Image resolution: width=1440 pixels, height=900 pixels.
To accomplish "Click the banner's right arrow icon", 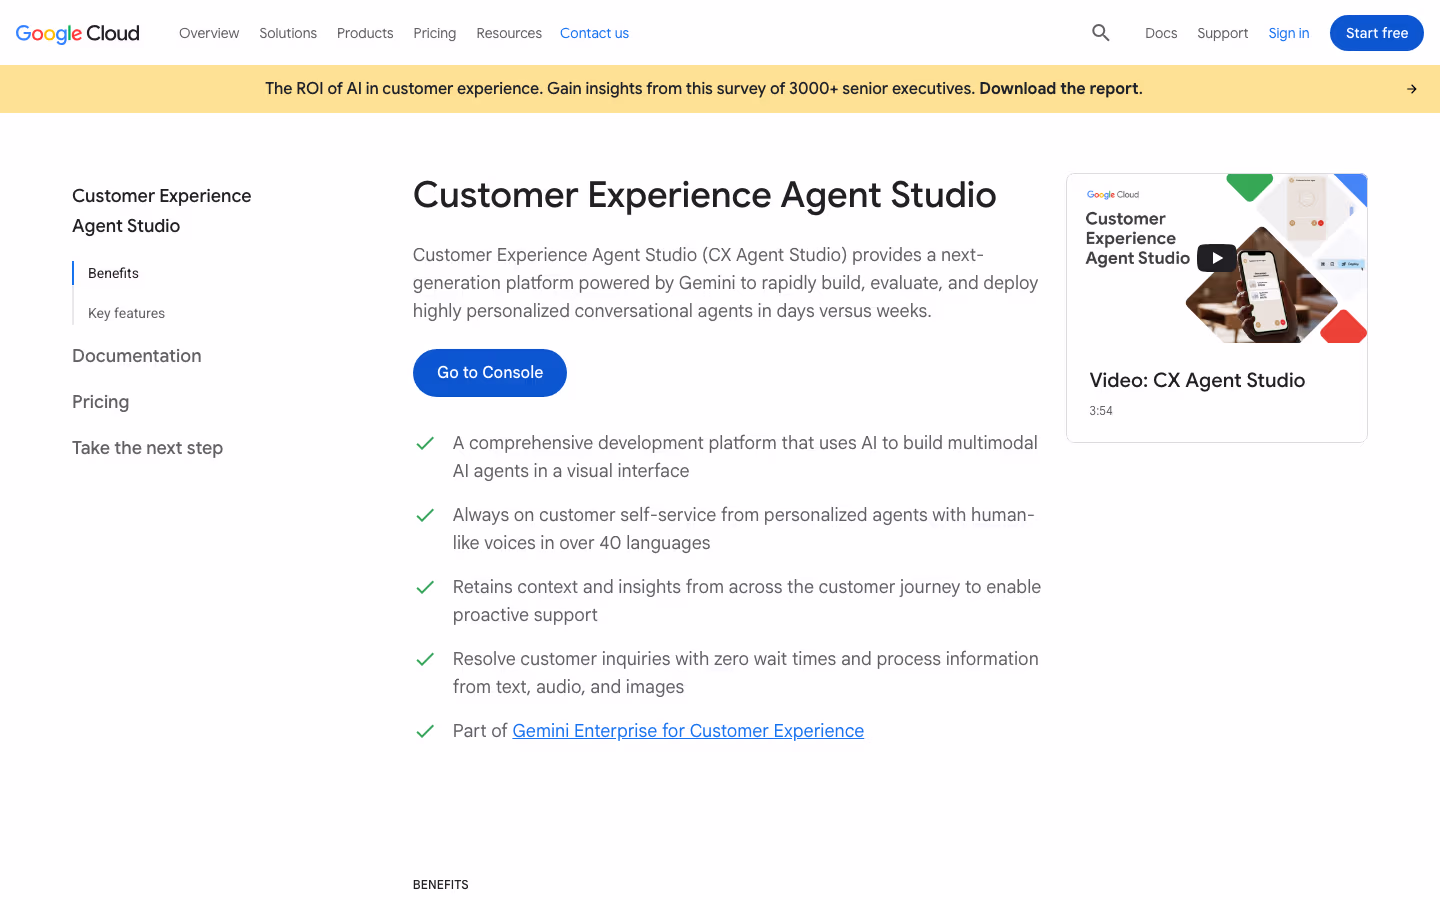I will (x=1412, y=89).
